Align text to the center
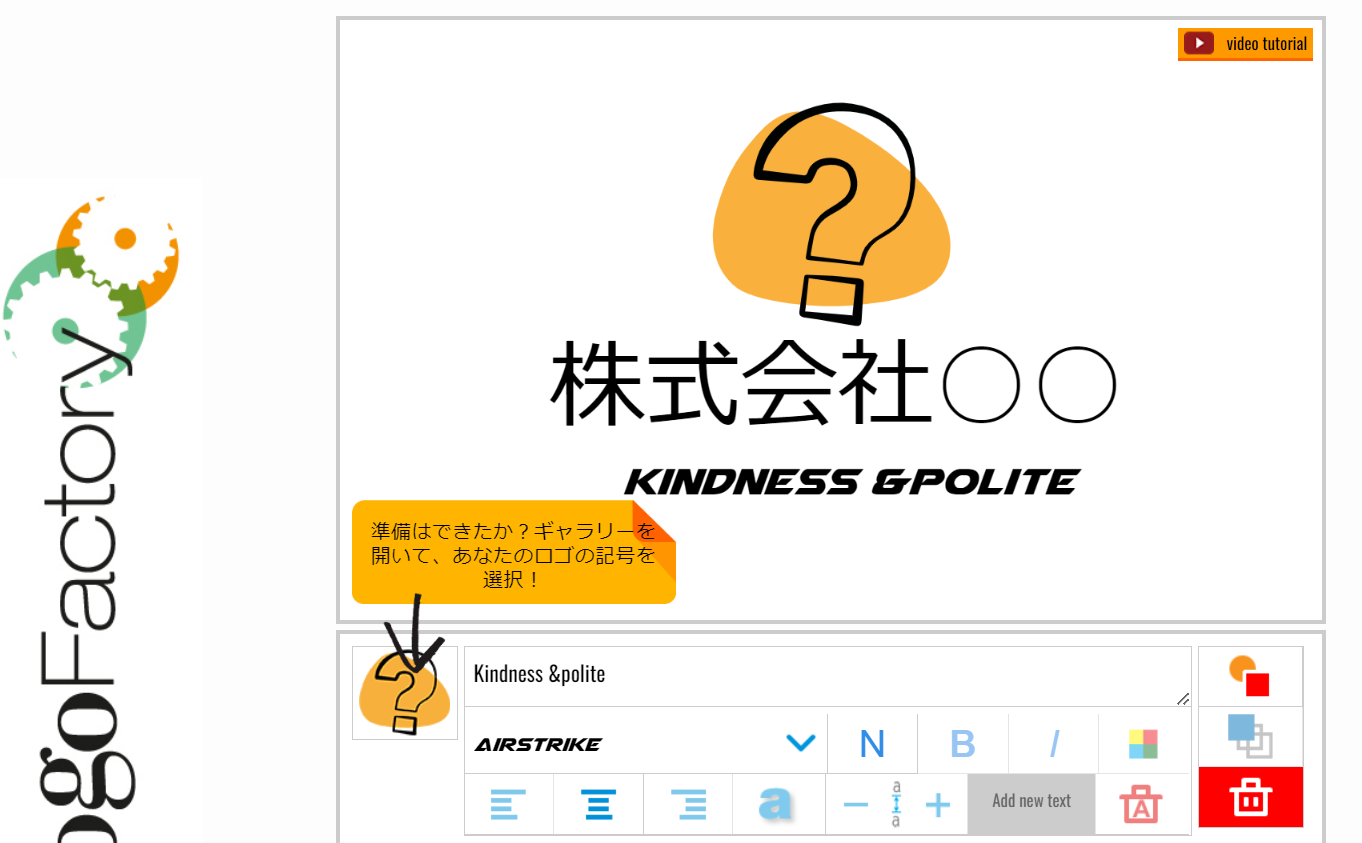The height and width of the screenshot is (843, 1362). pos(598,805)
